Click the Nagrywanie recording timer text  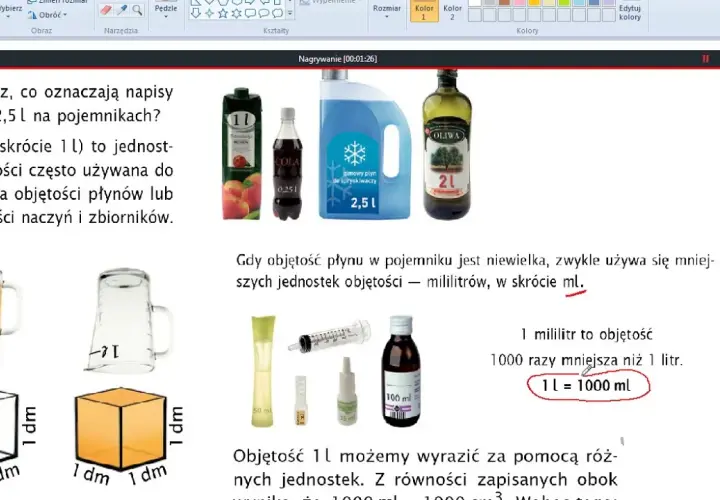point(338,59)
